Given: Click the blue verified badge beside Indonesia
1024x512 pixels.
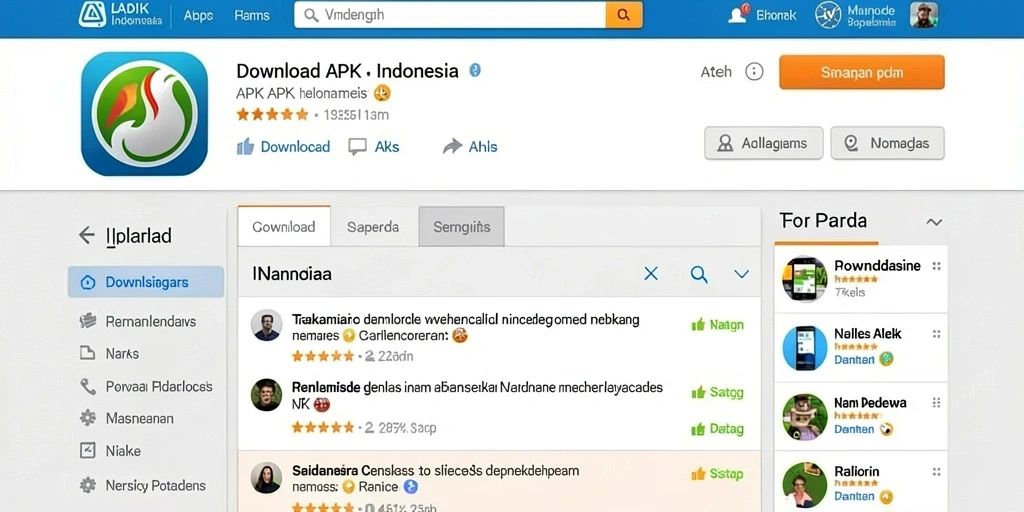Looking at the screenshot, I should [x=475, y=70].
